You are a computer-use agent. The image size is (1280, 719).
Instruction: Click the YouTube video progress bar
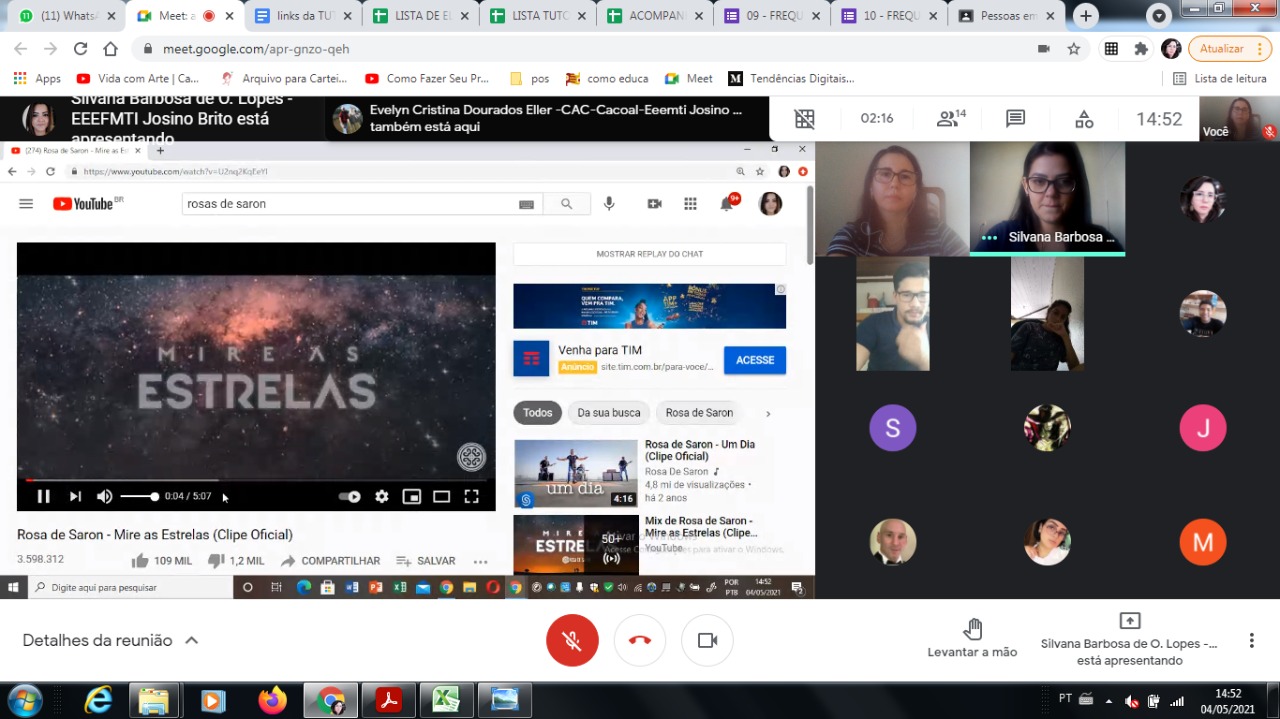pos(256,480)
